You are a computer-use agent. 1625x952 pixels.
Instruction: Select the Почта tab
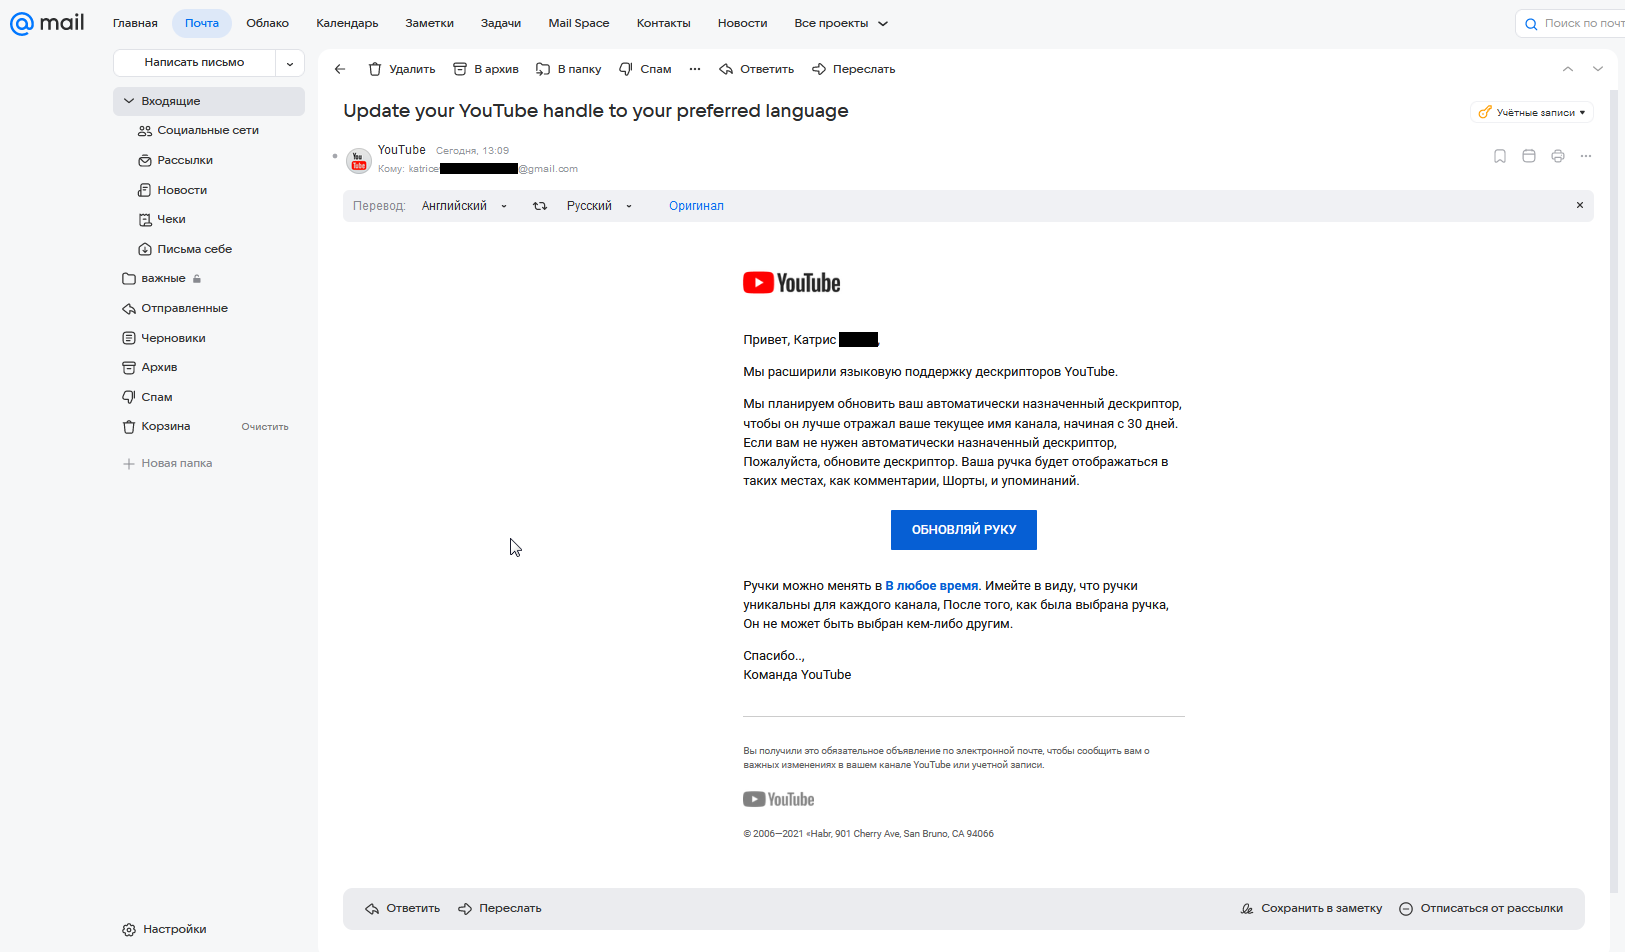(x=202, y=23)
